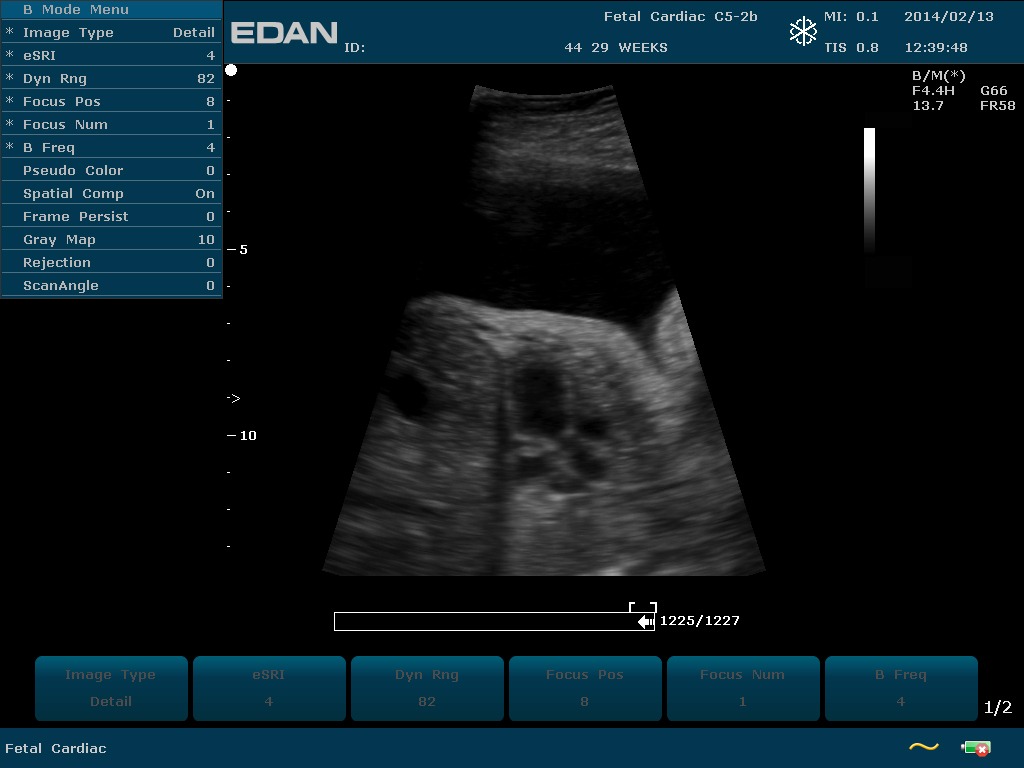This screenshot has height=768, width=1024.
Task: Click the yellow wave signal icon
Action: (x=923, y=747)
